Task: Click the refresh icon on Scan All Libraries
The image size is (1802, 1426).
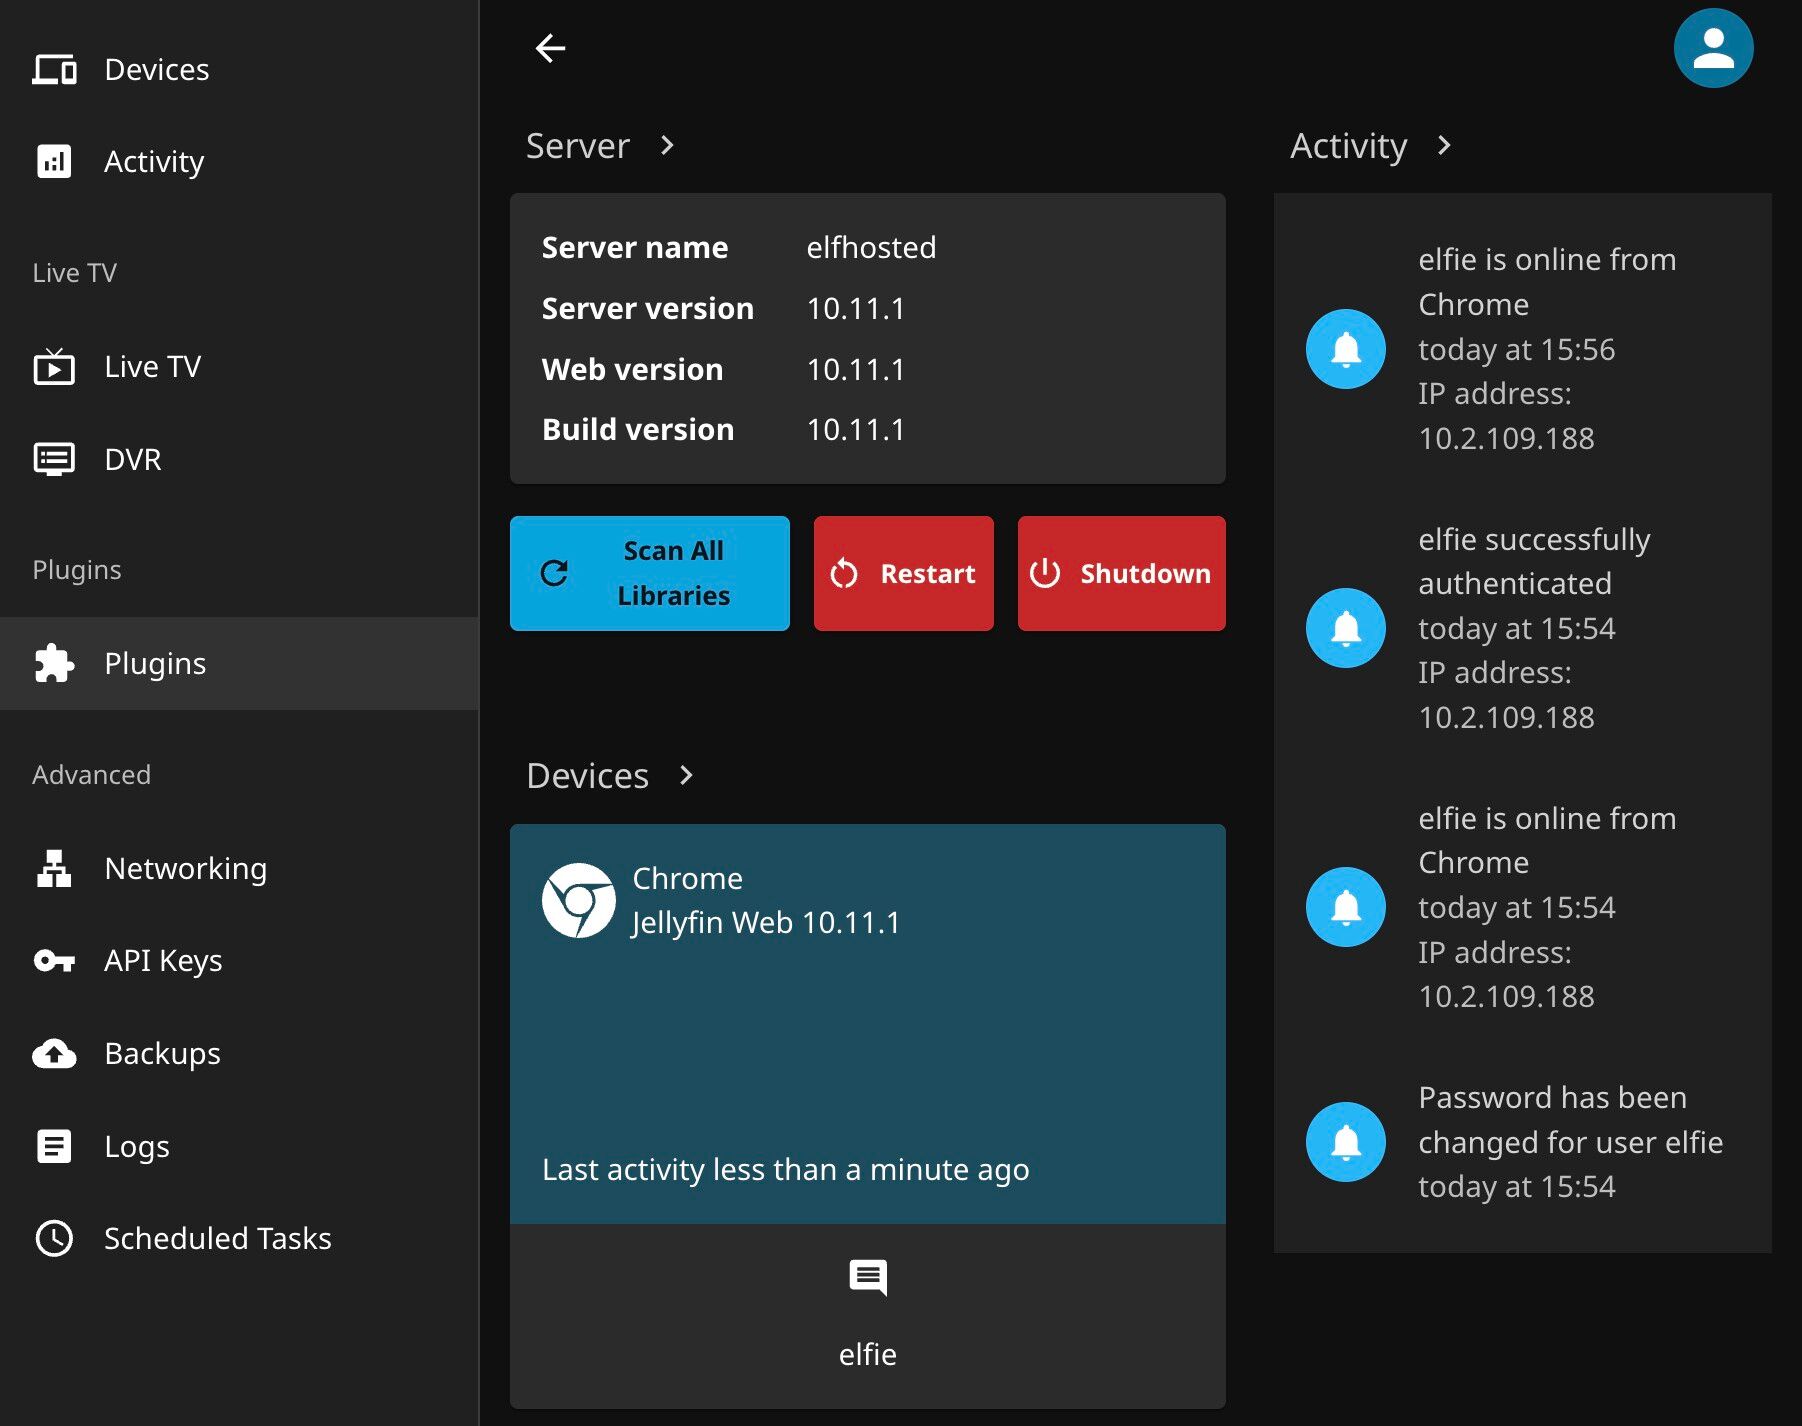Action: pyautogui.click(x=554, y=573)
